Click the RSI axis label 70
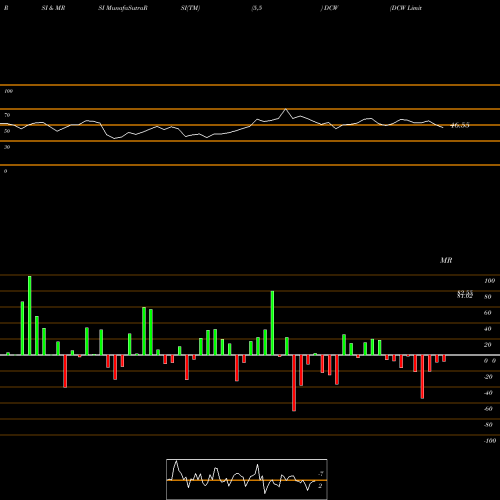This screenshot has width=500, height=500. point(7,115)
